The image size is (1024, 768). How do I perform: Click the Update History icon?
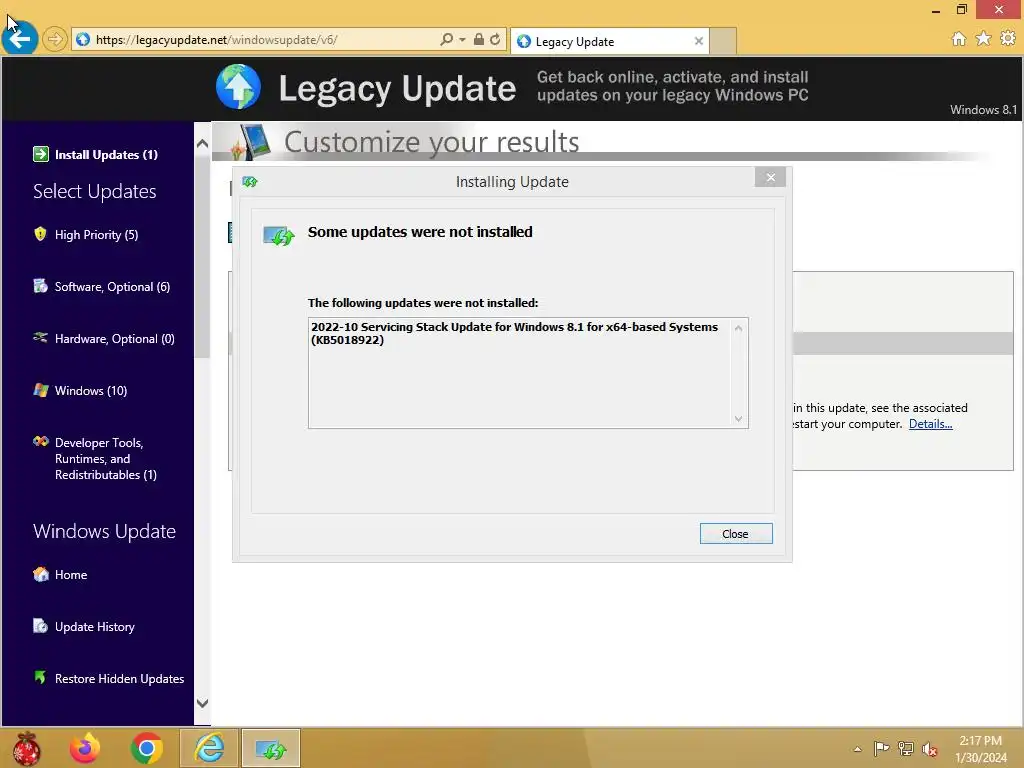coord(40,626)
